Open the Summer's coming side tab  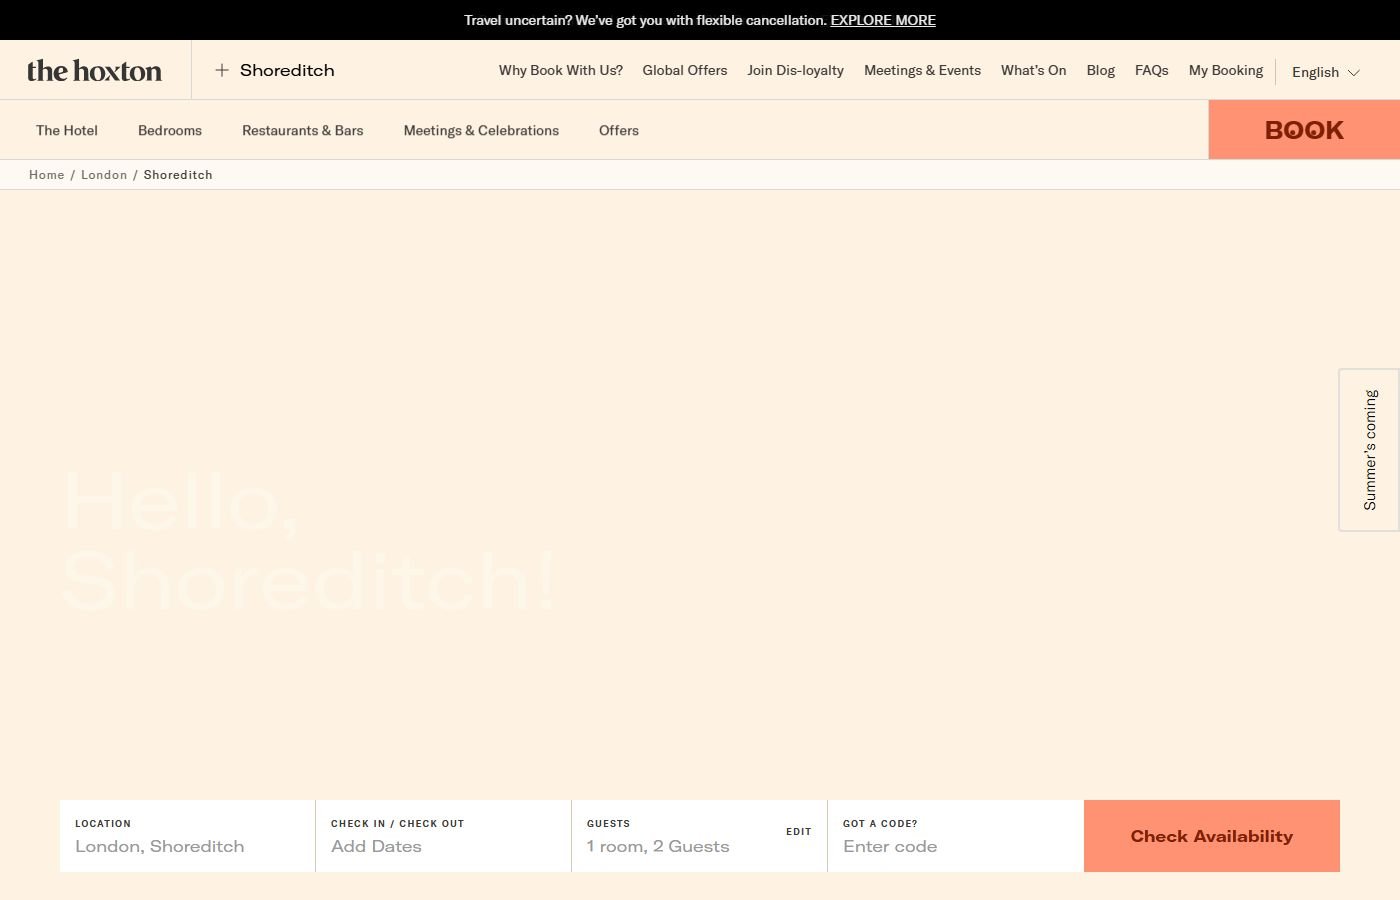coord(1369,450)
